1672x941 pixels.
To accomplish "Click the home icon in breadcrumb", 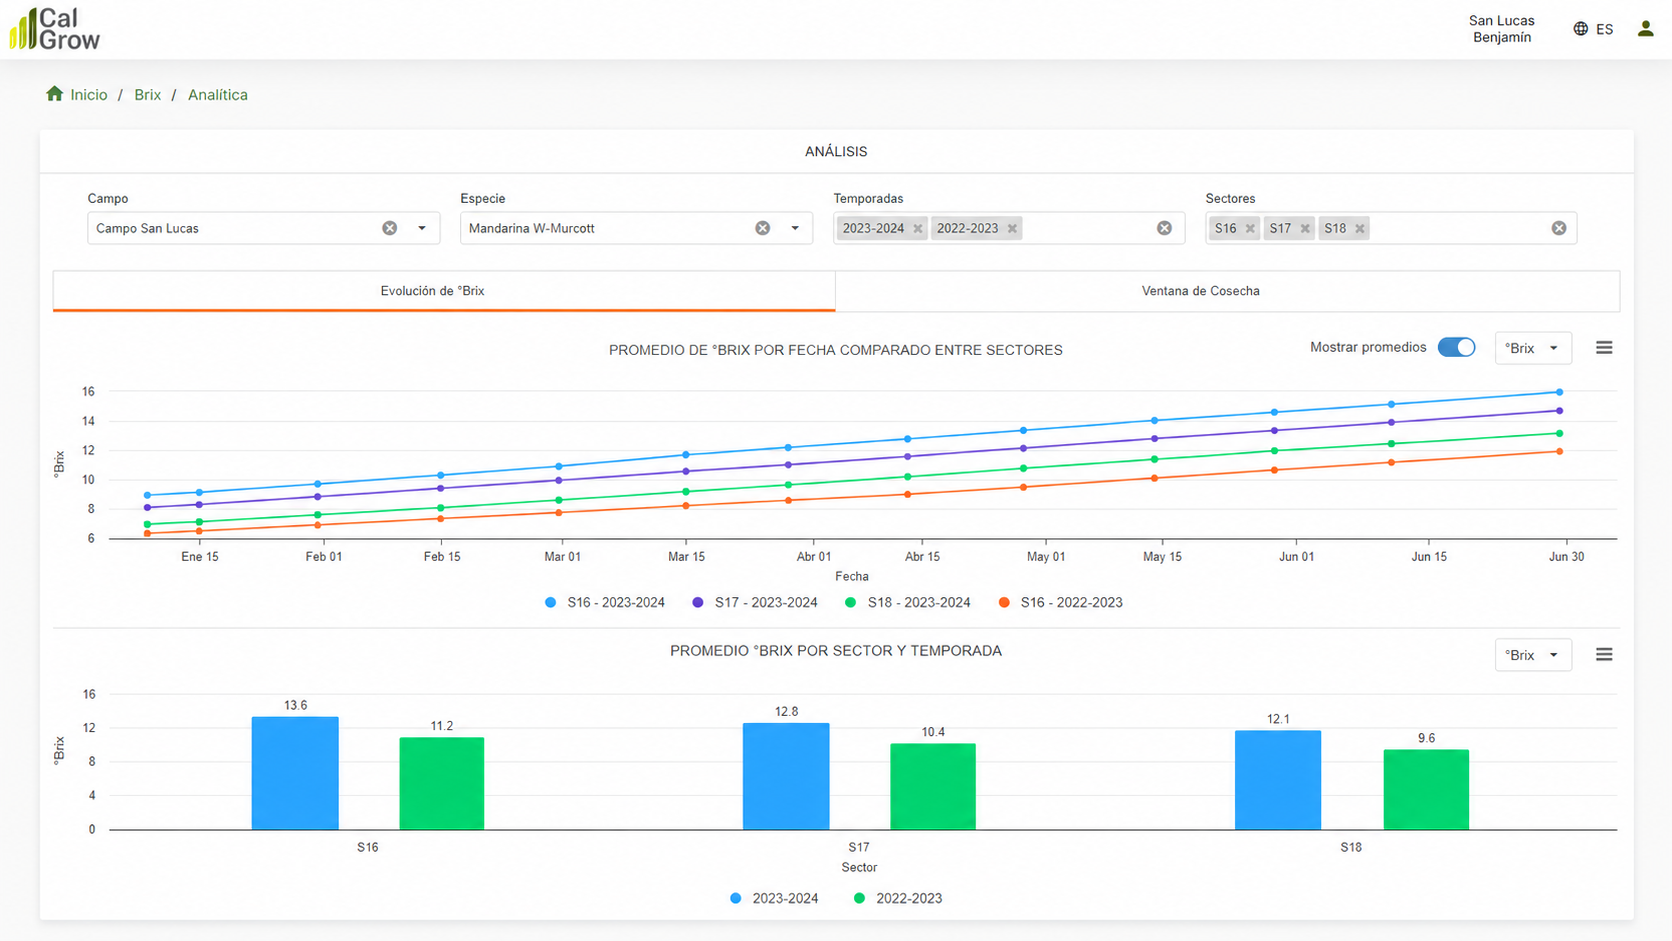I will tap(55, 94).
